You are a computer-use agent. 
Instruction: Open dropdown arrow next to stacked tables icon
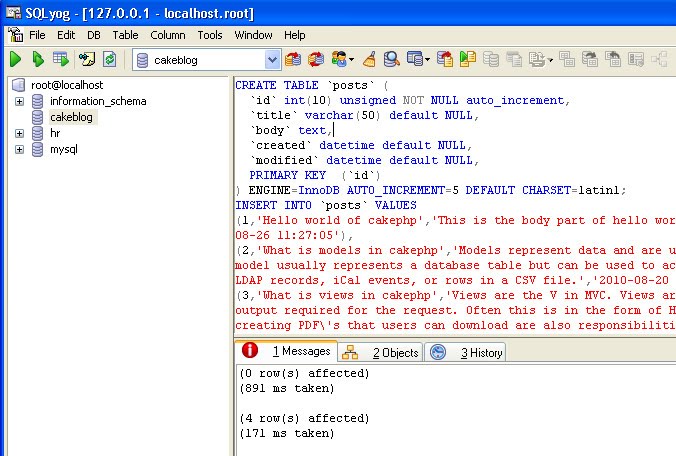427,60
